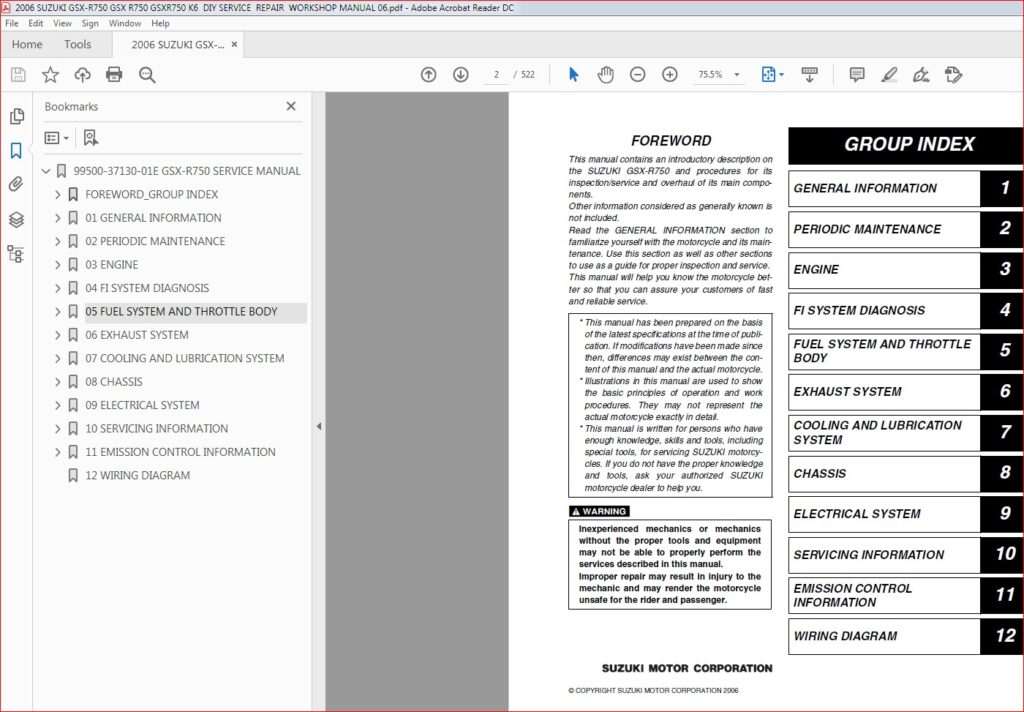Image resolution: width=1024 pixels, height=712 pixels.
Task: Open the View menu
Action: pos(62,23)
